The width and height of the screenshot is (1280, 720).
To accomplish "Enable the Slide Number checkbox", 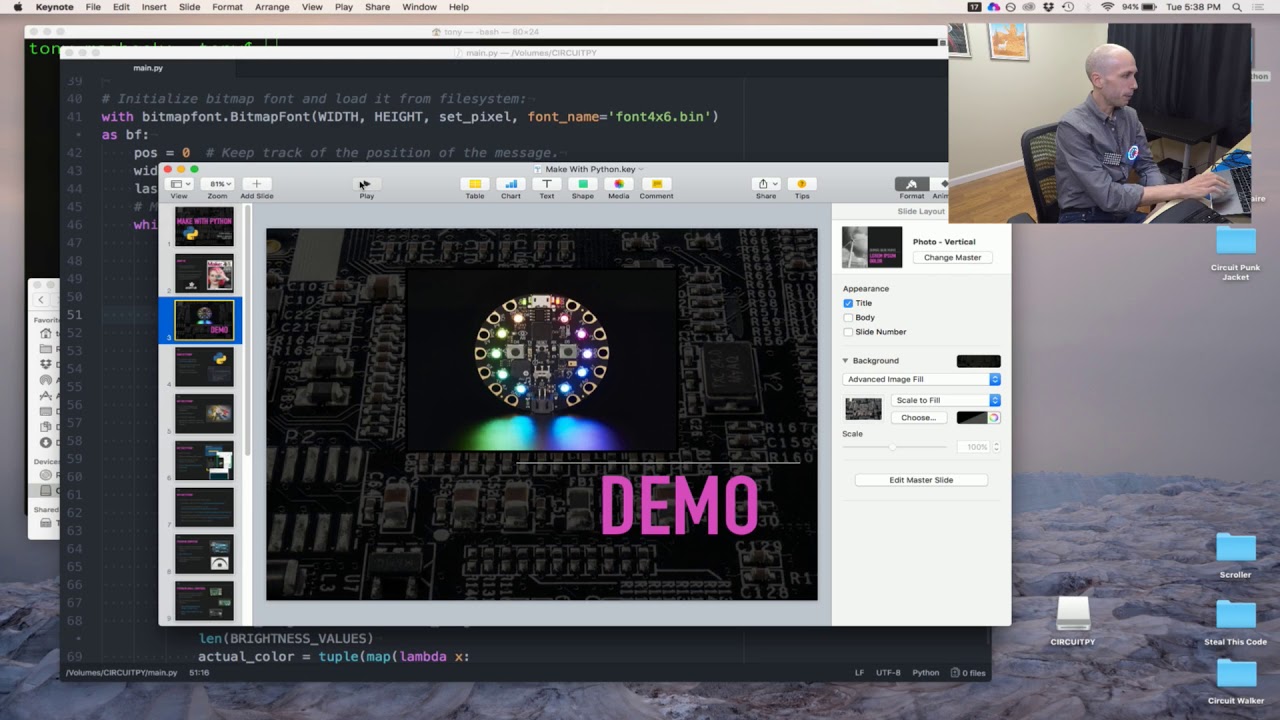I will [848, 332].
